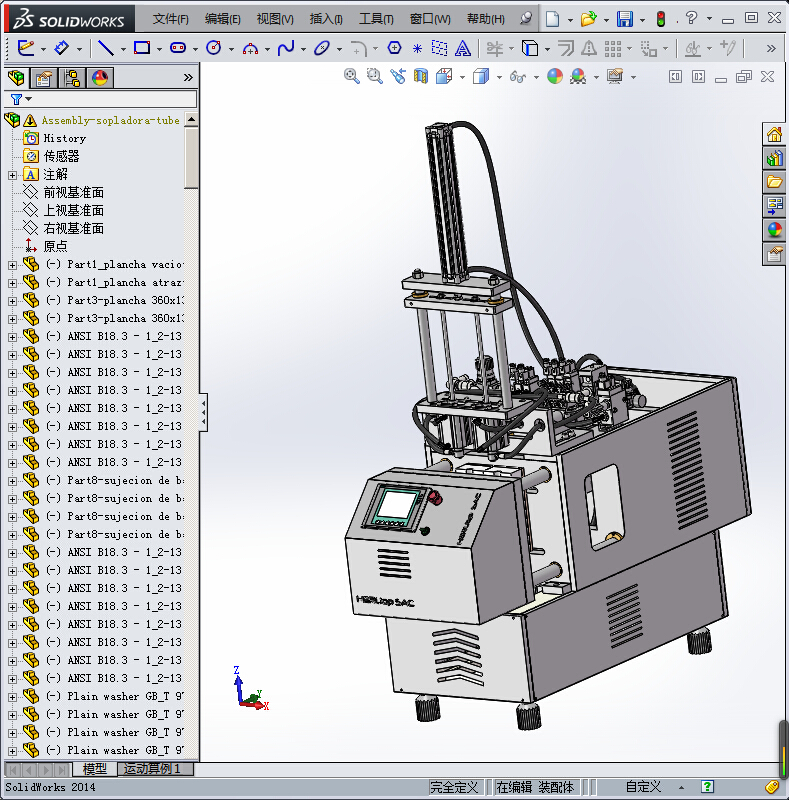This screenshot has height=800, width=789.
Task: Expand the Part1_plancha vacio tree node
Action: (12, 265)
